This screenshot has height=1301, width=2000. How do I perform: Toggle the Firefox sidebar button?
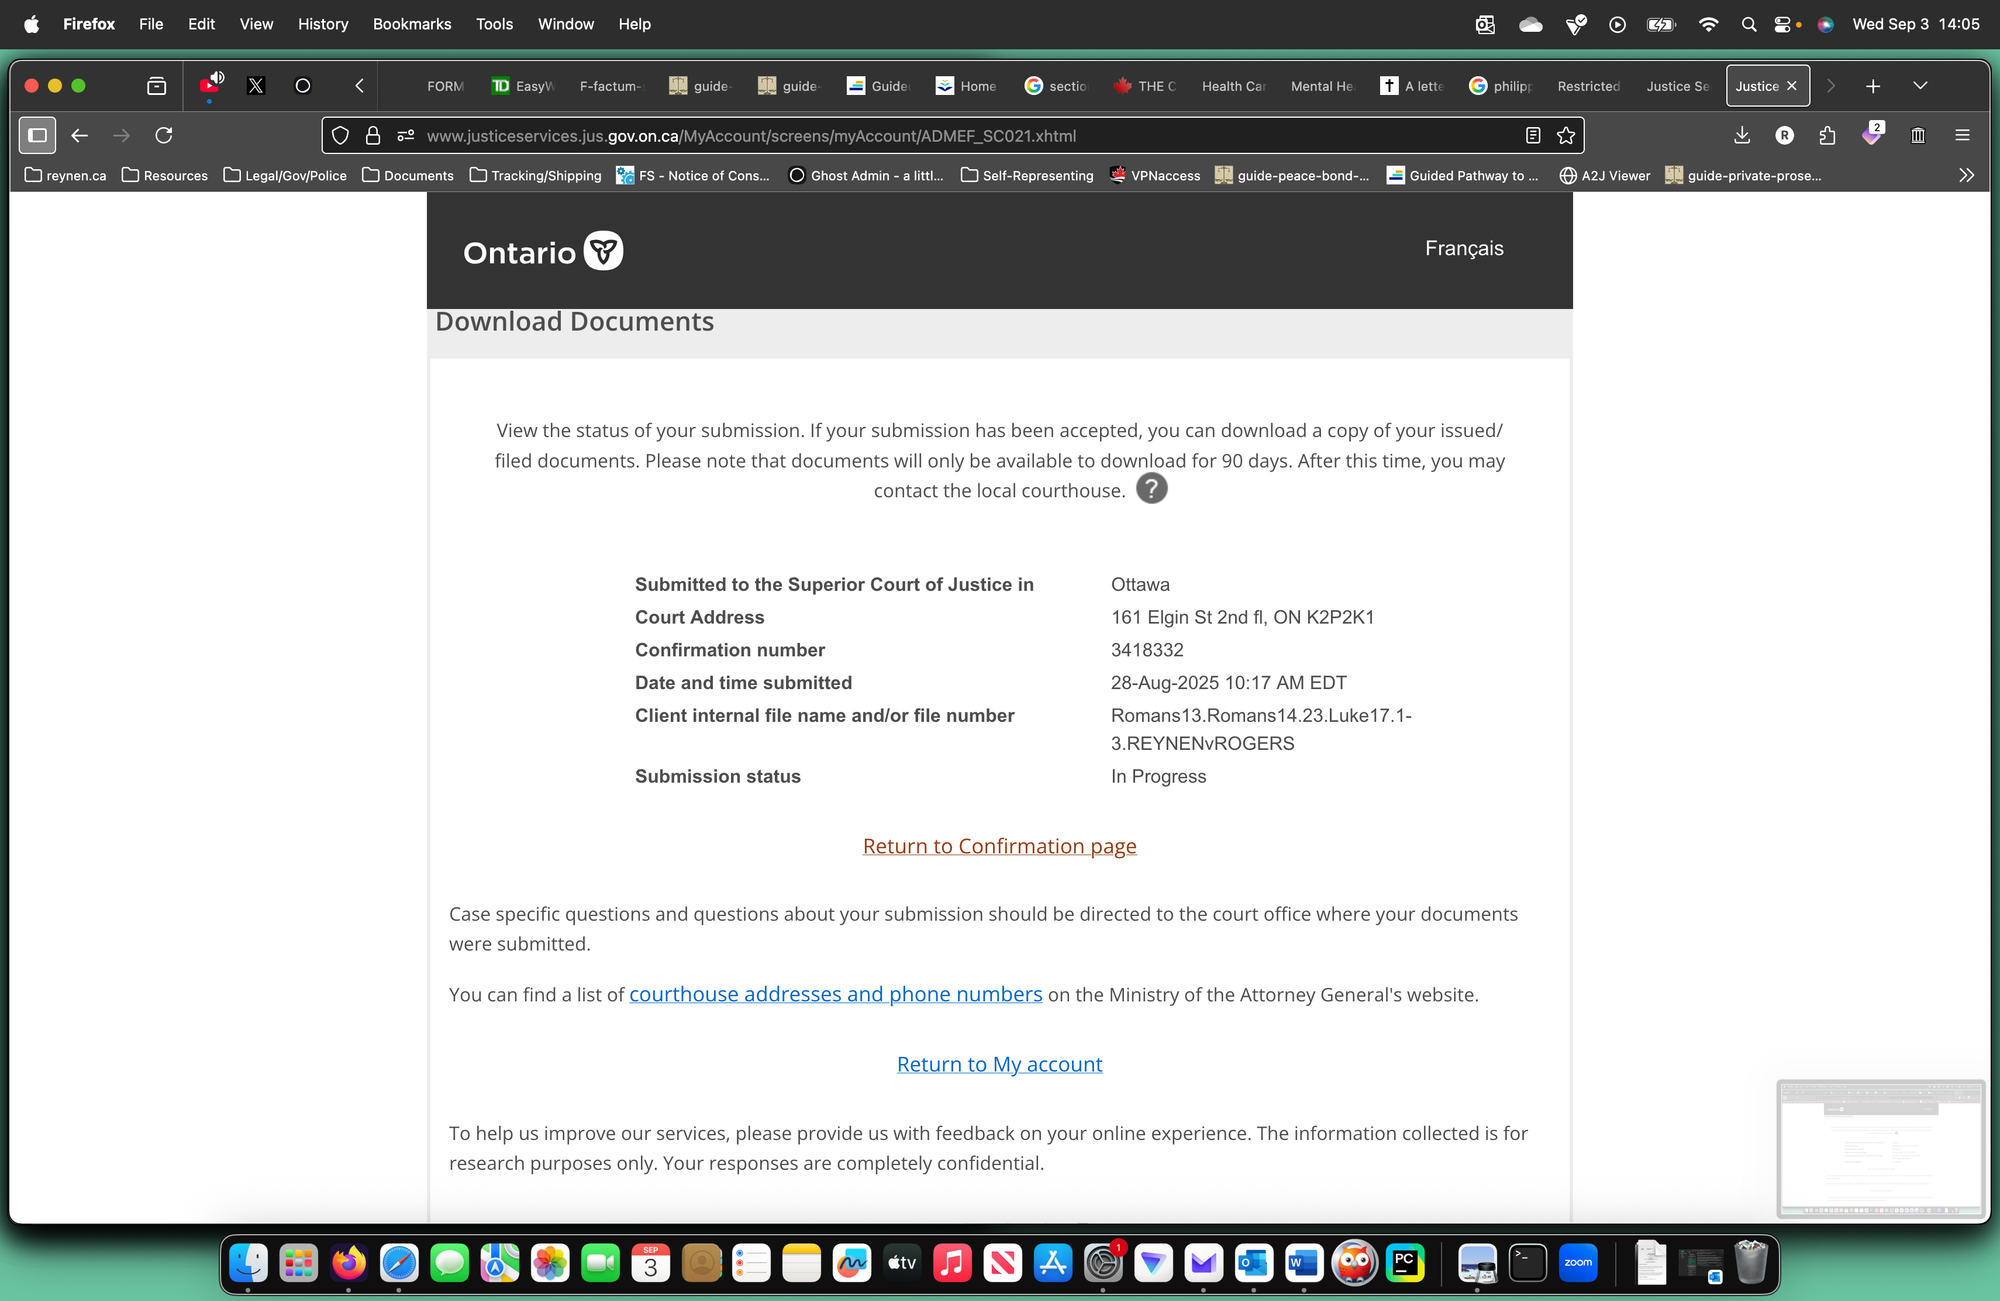[x=38, y=135]
